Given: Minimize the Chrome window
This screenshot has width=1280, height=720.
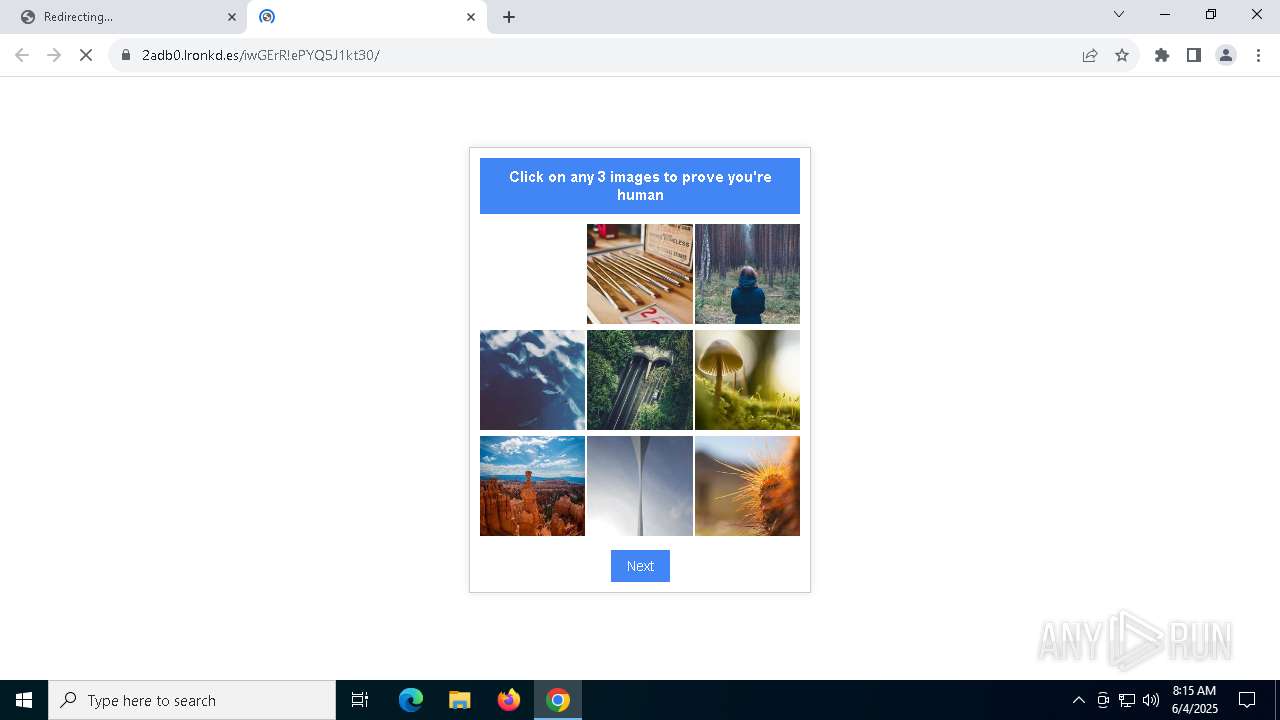Looking at the screenshot, I should click(1165, 14).
